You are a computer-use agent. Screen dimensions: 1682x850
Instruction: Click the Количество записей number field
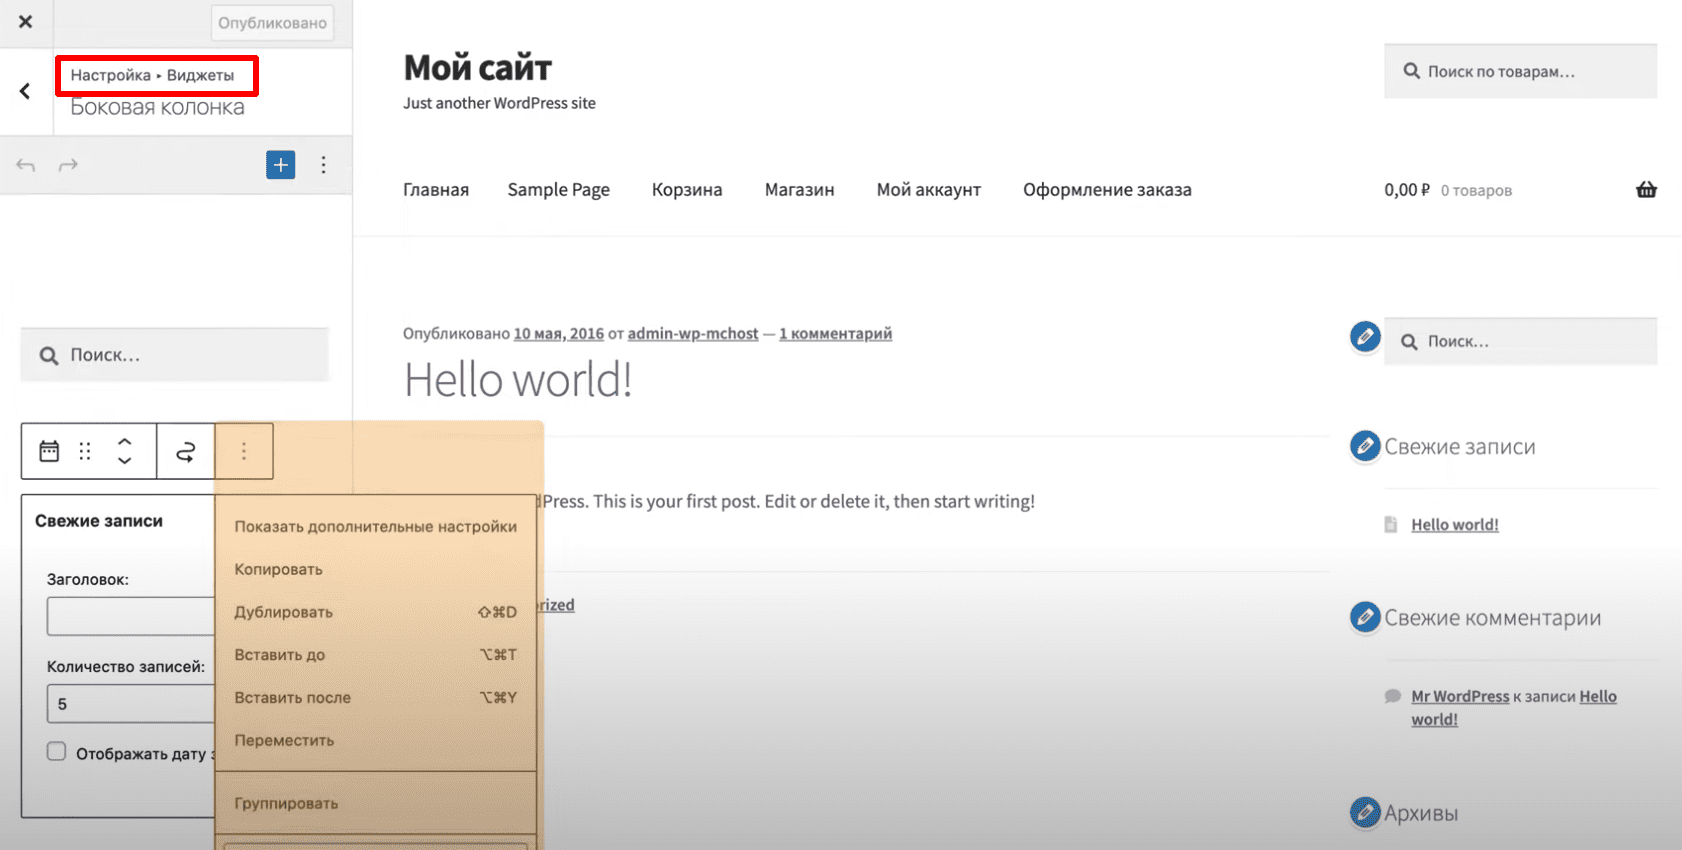pos(131,704)
